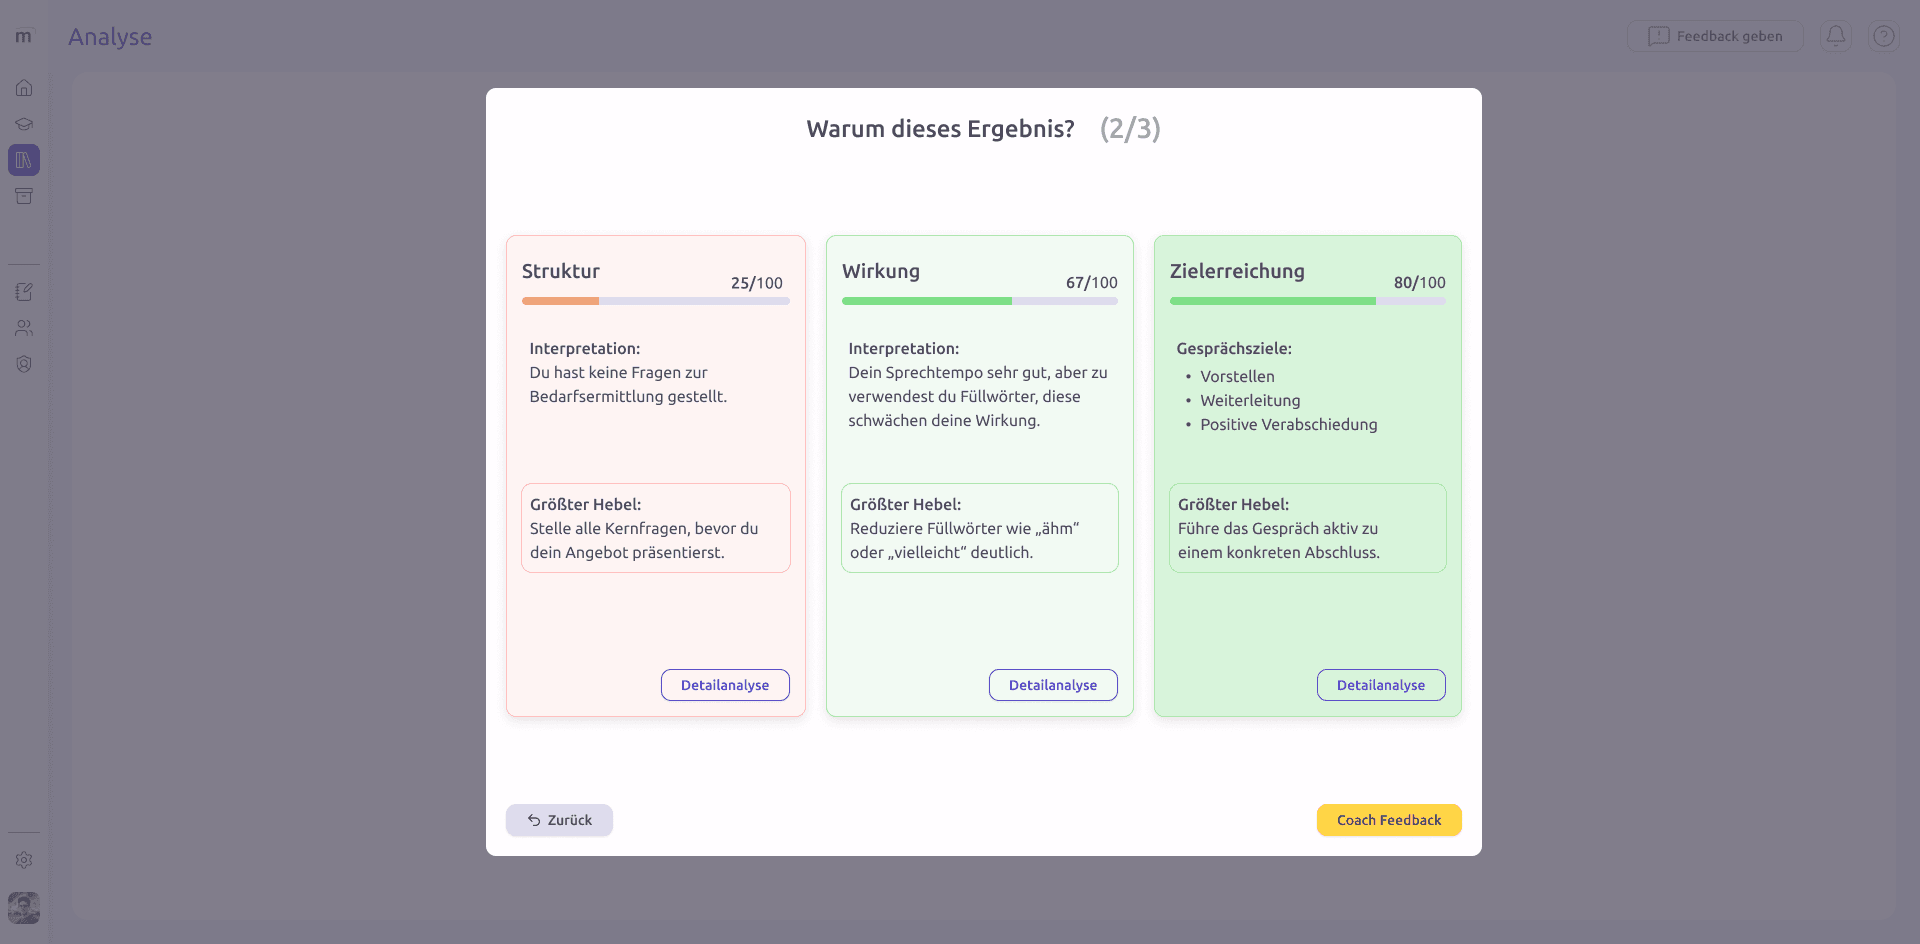Click the 80/100 score
Viewport: 1920px width, 944px height.
pos(1420,283)
